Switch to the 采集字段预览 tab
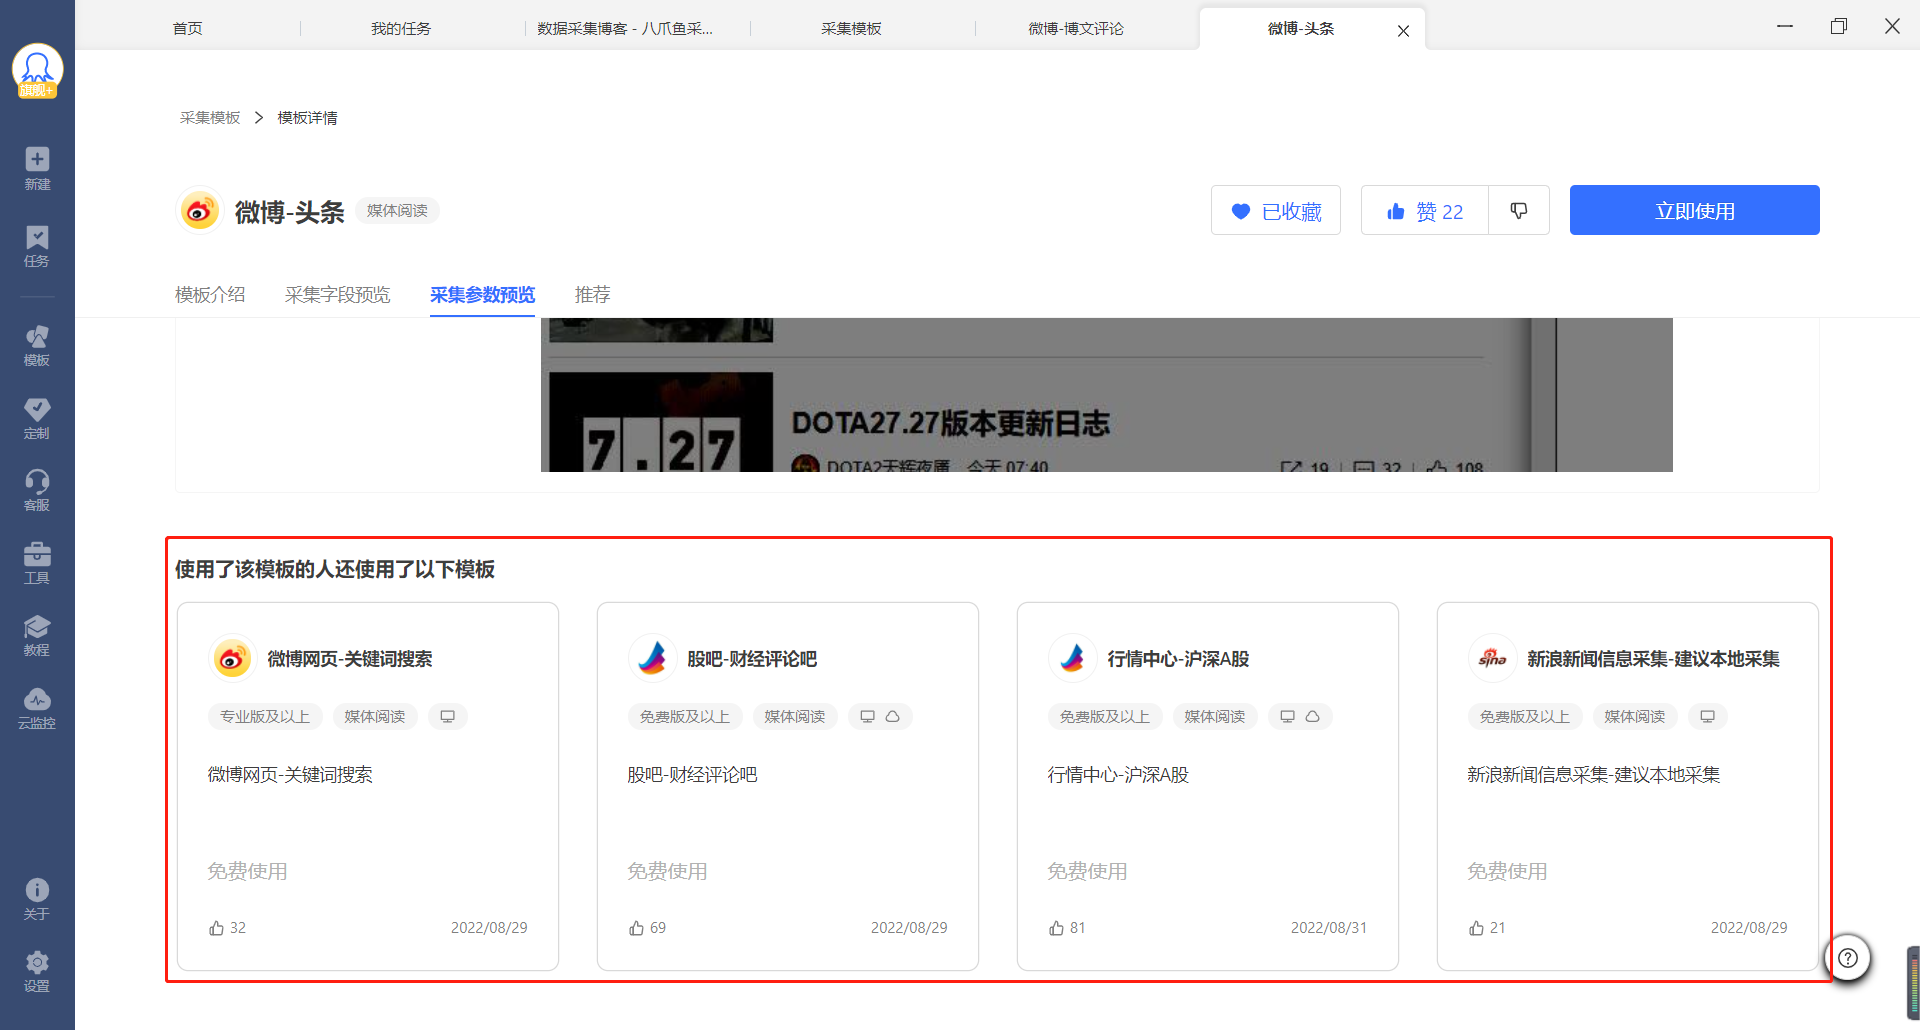 [x=337, y=295]
